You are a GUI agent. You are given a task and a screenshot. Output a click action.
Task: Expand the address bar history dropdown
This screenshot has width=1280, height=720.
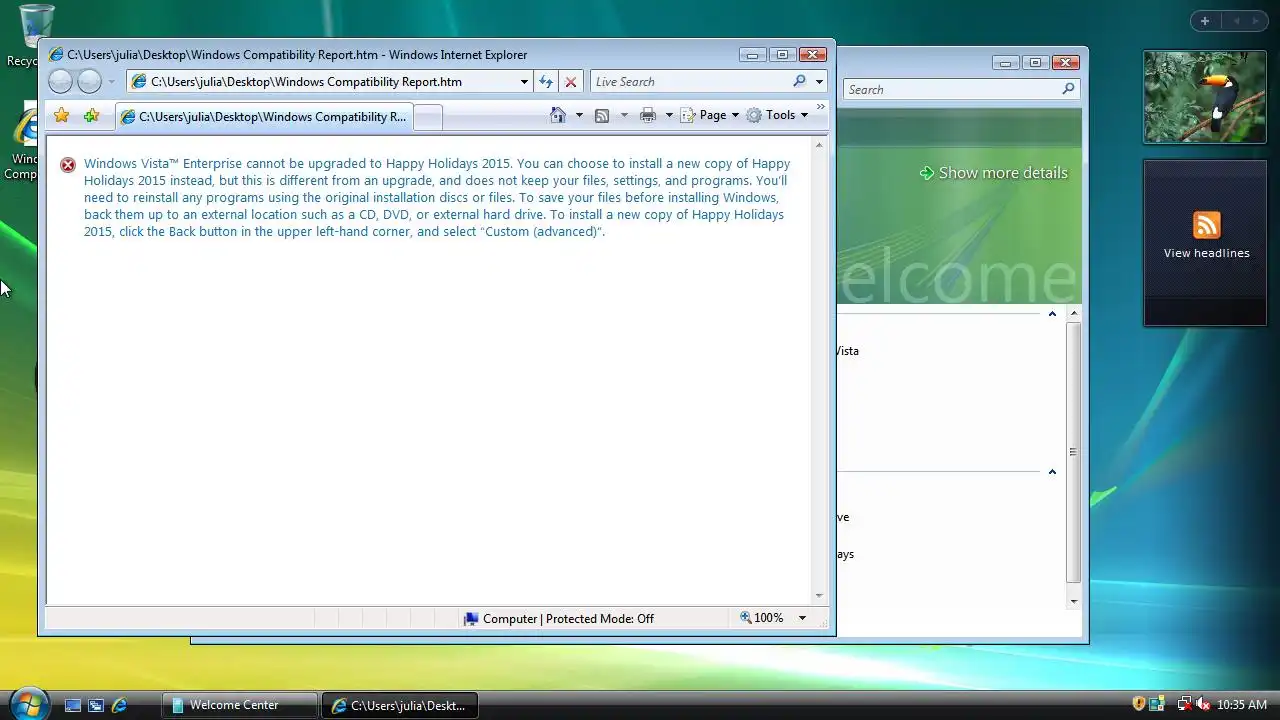(x=524, y=82)
